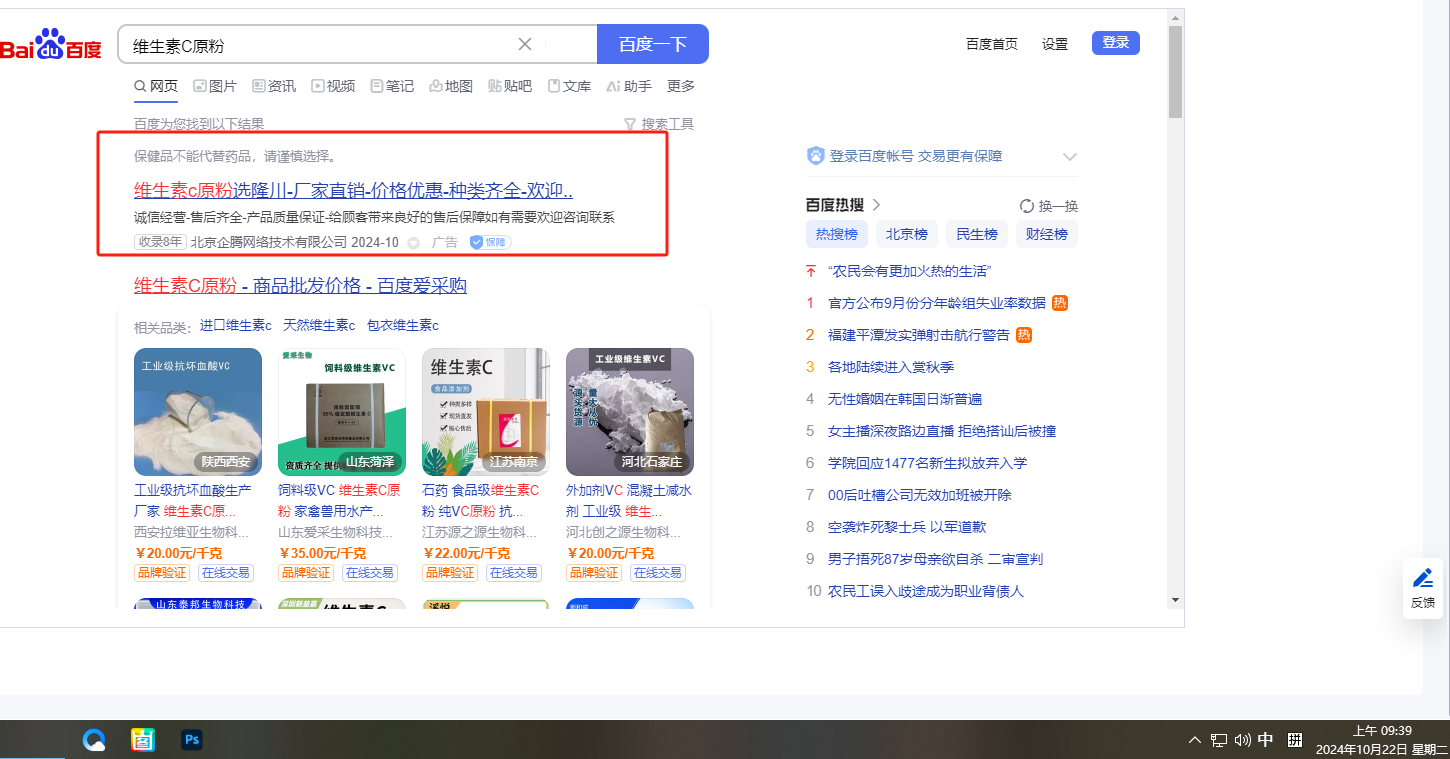Click the network icon in the system tray

point(1219,740)
